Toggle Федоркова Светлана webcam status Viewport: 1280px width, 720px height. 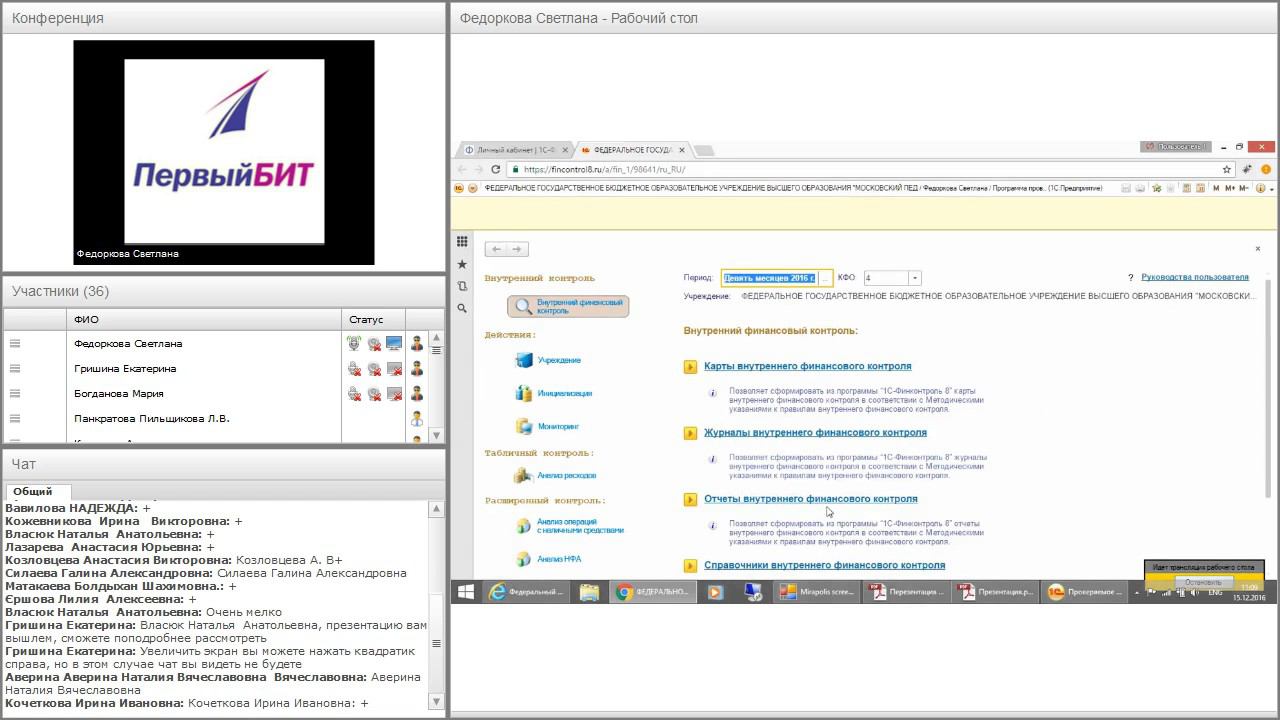[374, 343]
